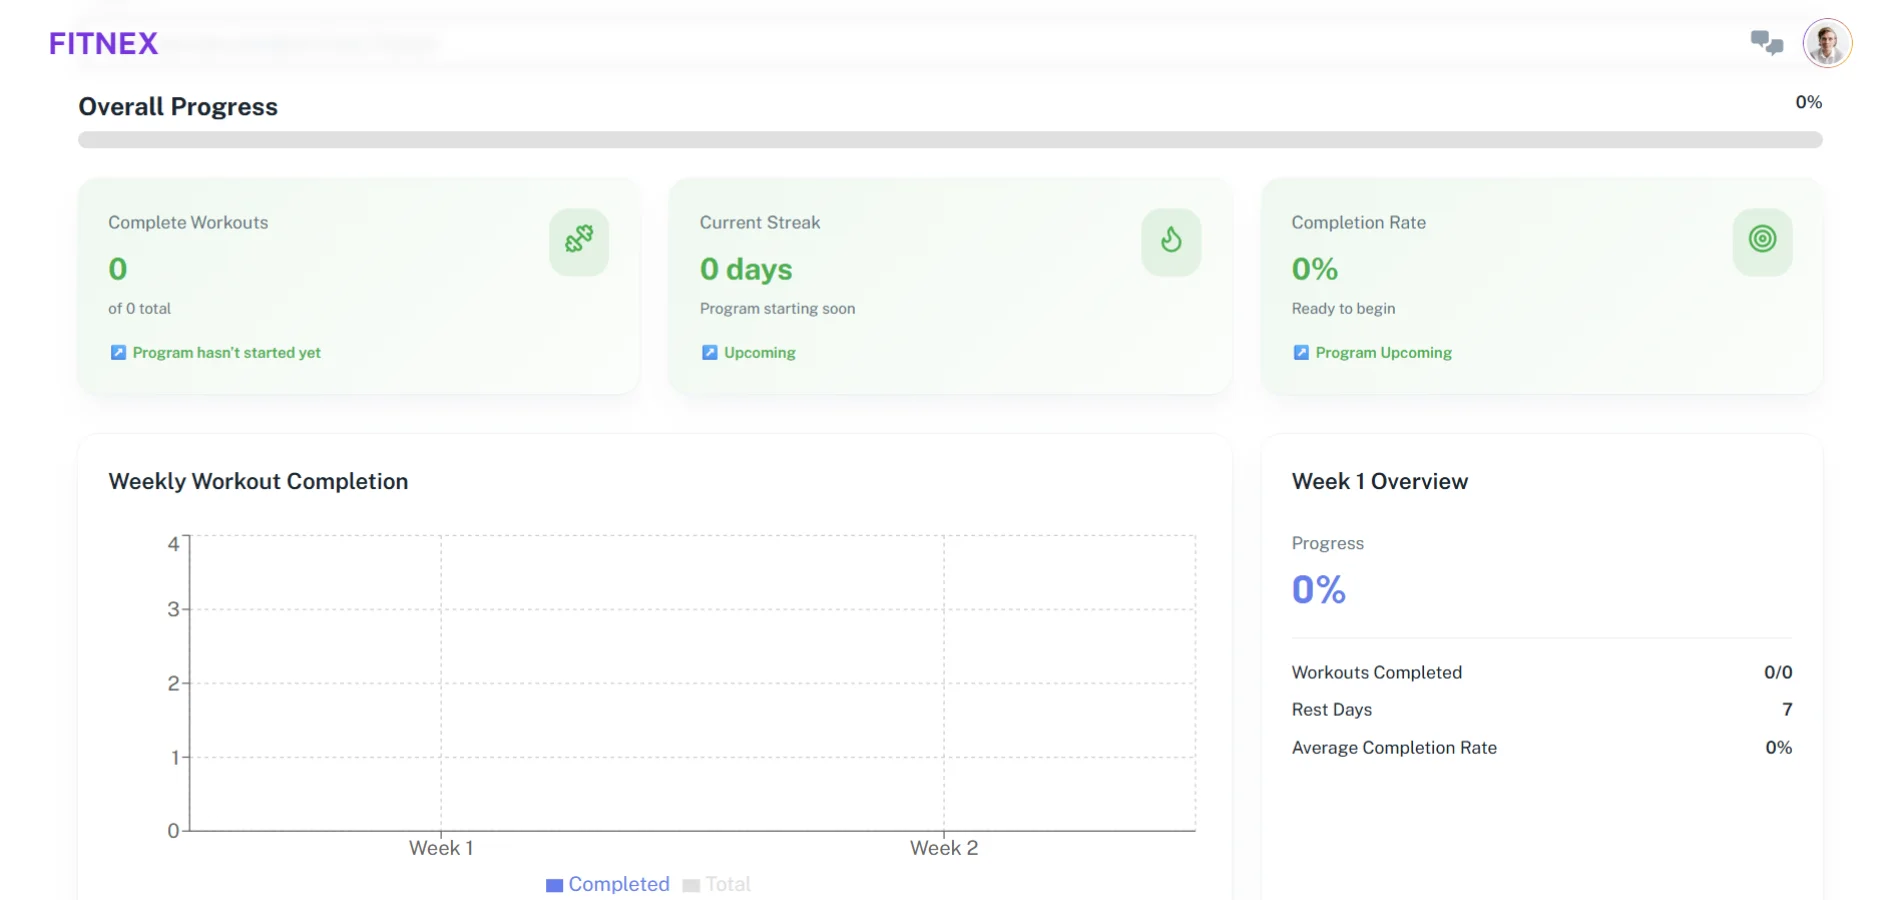Click the FITNEX logo
Image resolution: width=1900 pixels, height=900 pixels.
(x=103, y=44)
